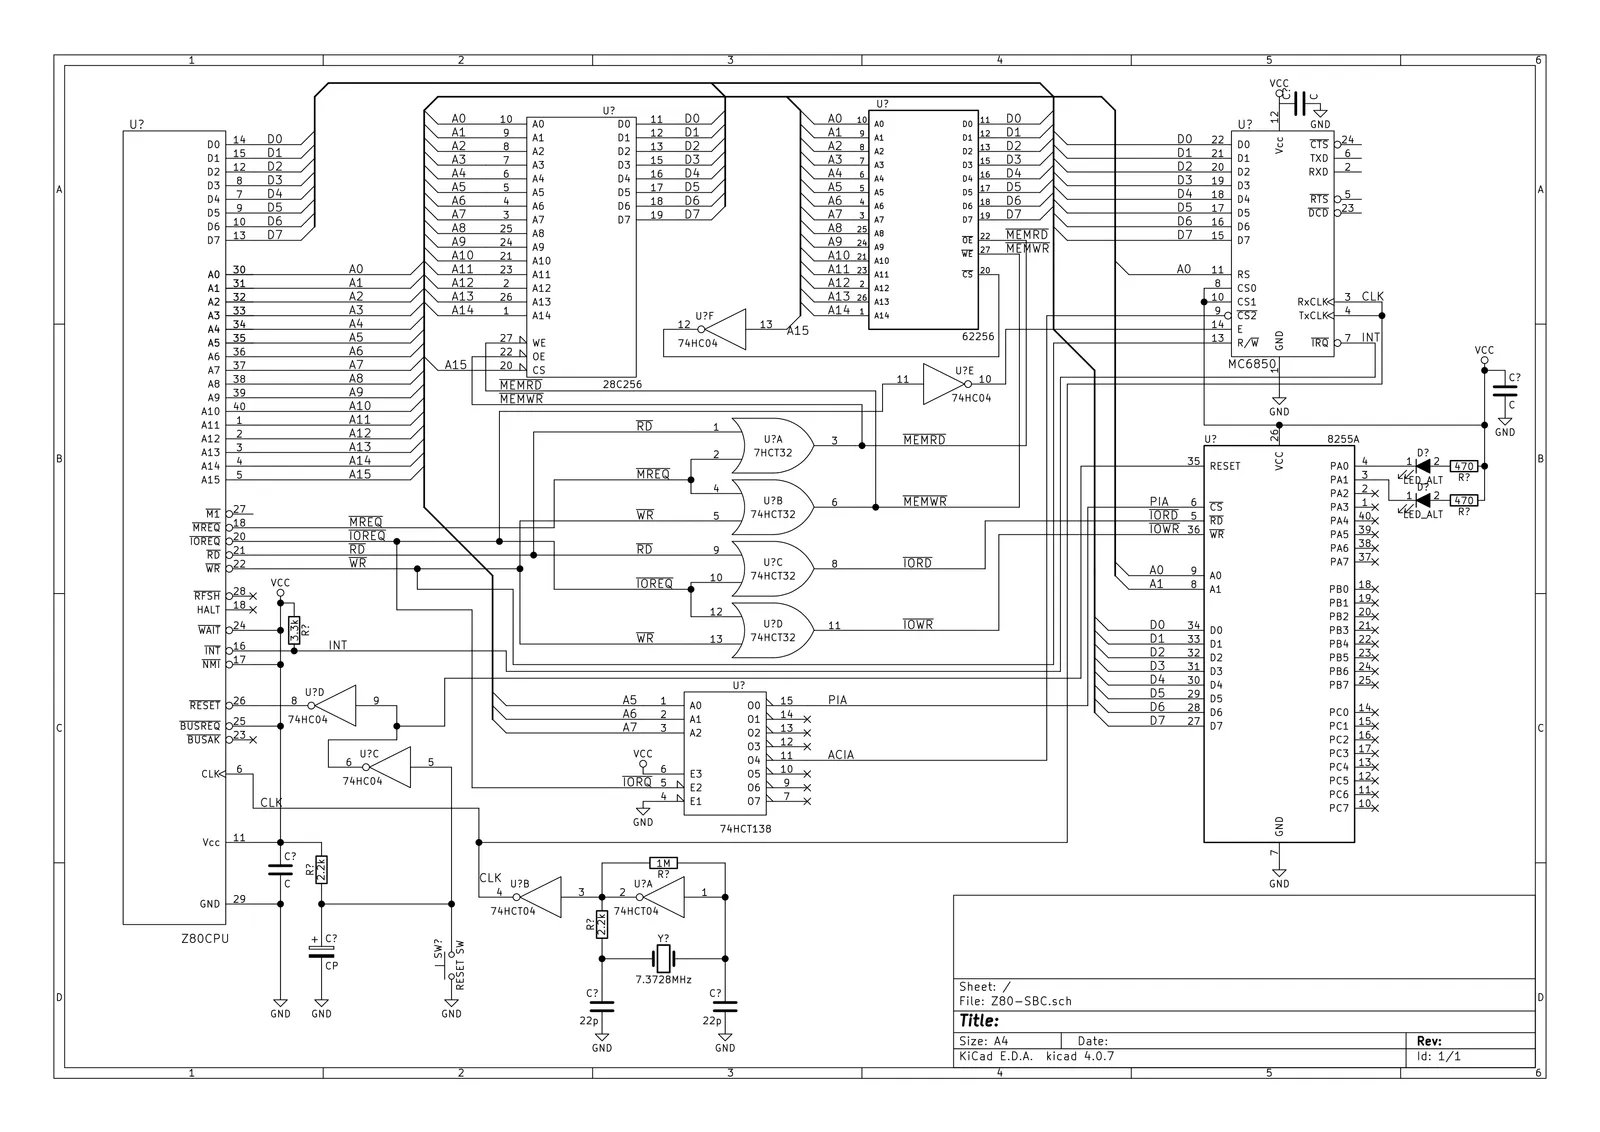Click the 8255A component label
This screenshot has height=1132, width=1600.
[x=1343, y=439]
